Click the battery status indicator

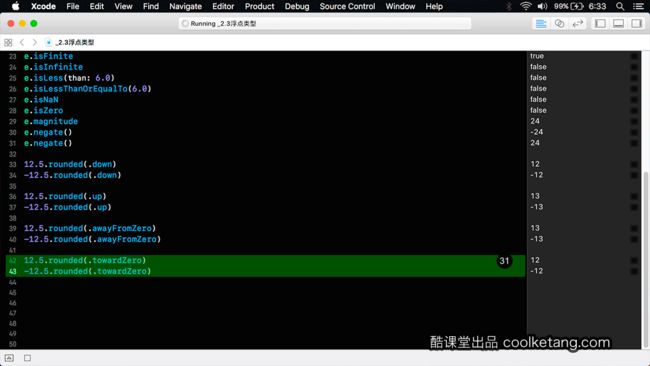pyautogui.click(x=569, y=6)
